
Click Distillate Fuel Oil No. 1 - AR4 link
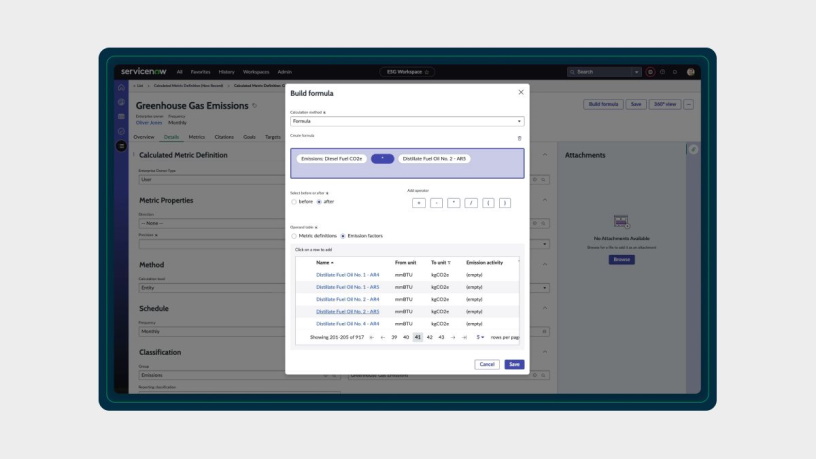(x=347, y=273)
